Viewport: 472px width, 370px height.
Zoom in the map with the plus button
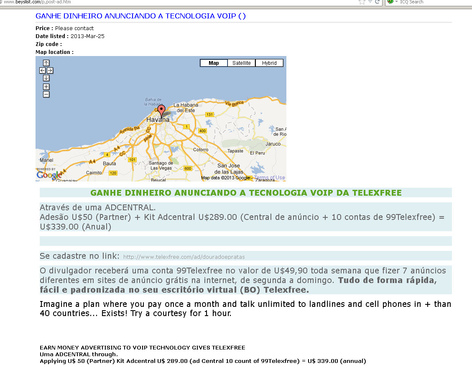point(46,87)
